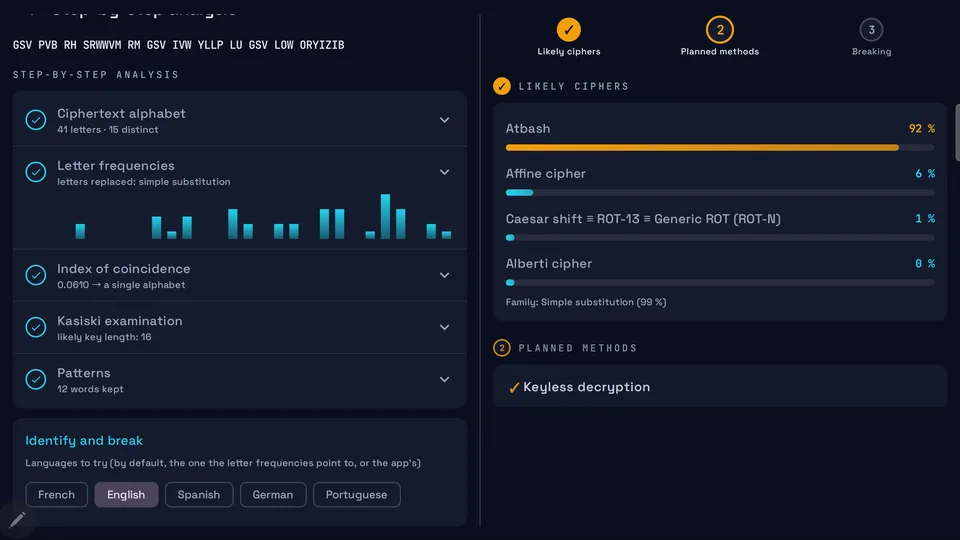Expand the Letter frequencies section chevron

(x=444, y=172)
